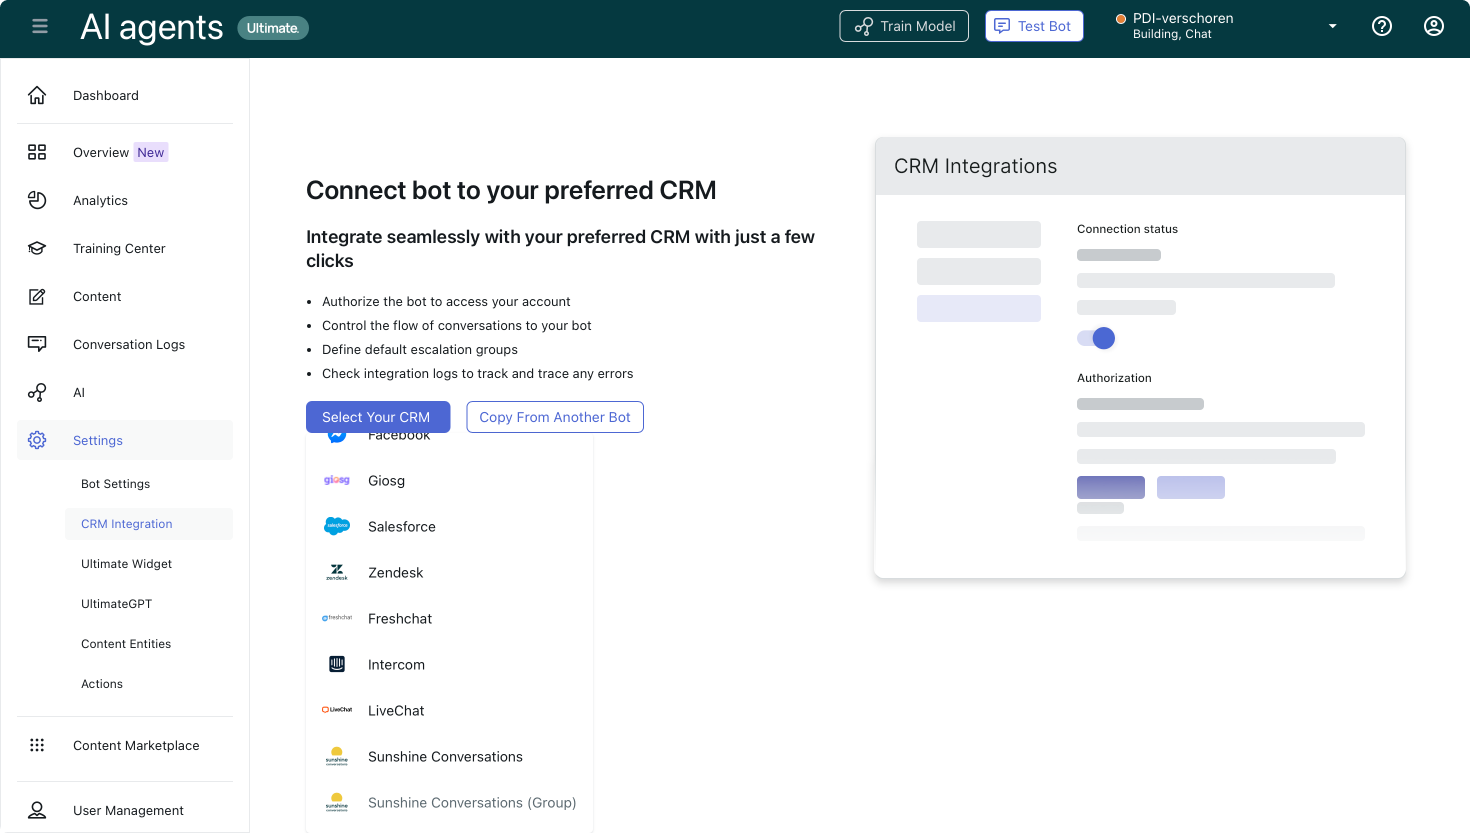Open Bot Settings submenu item
This screenshot has height=833, width=1470.
pyautogui.click(x=149, y=484)
